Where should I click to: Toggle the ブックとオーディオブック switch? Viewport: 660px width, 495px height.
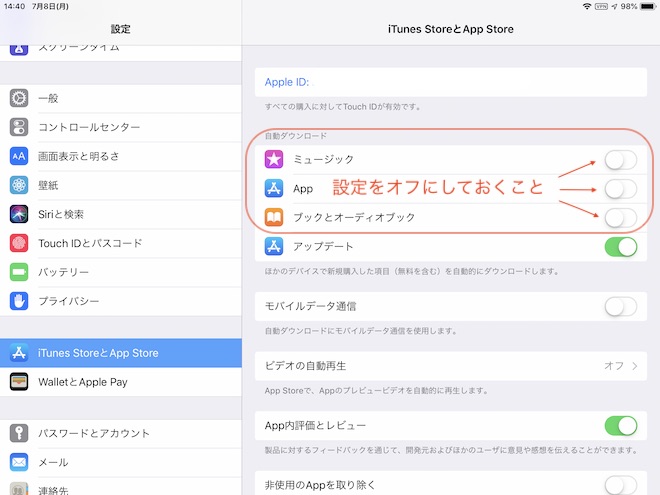tap(621, 218)
